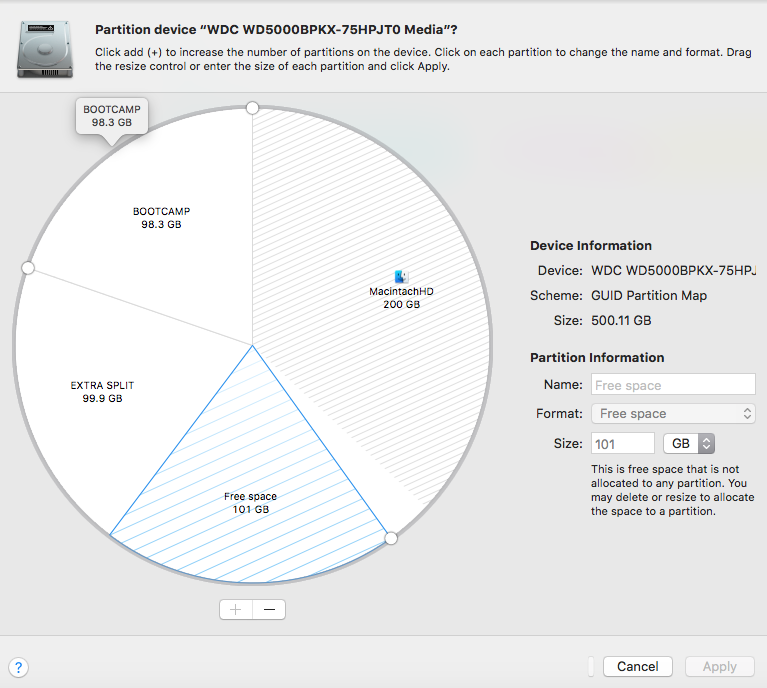
Task: Select the EXTRA SPLIT 99.9 GB slice
Action: 102,391
